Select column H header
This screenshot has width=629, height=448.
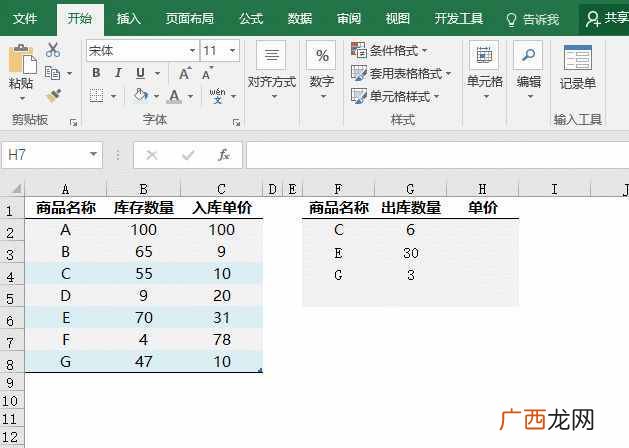[482, 189]
